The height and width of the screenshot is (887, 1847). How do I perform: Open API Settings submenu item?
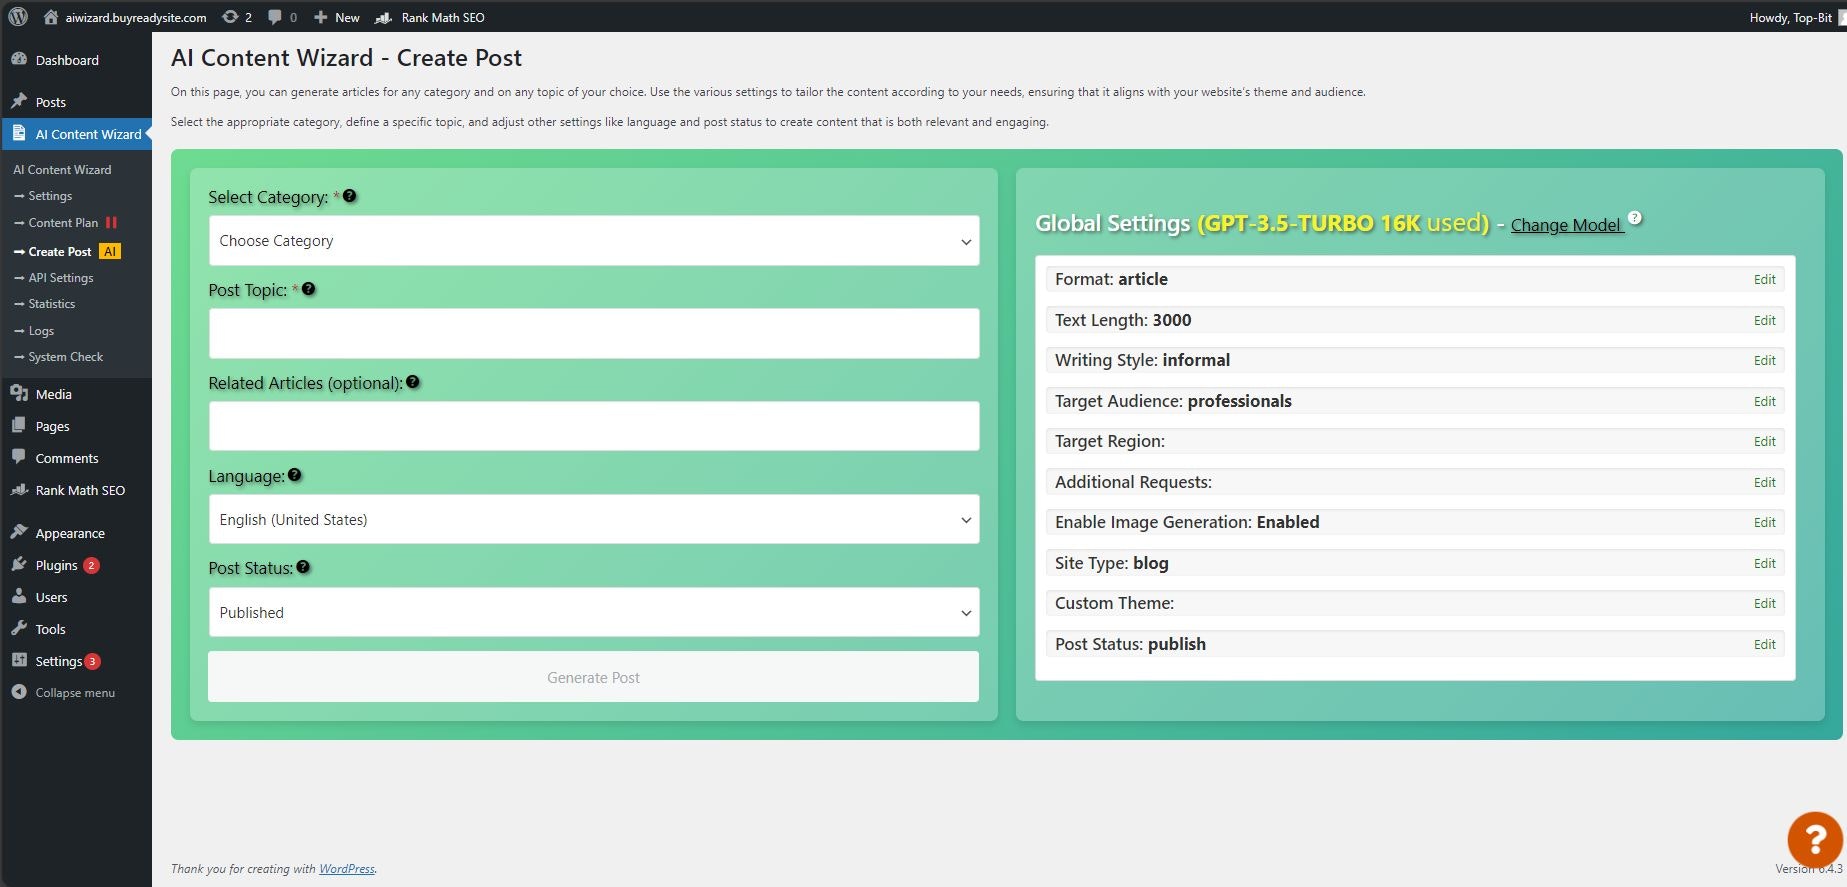pos(61,278)
